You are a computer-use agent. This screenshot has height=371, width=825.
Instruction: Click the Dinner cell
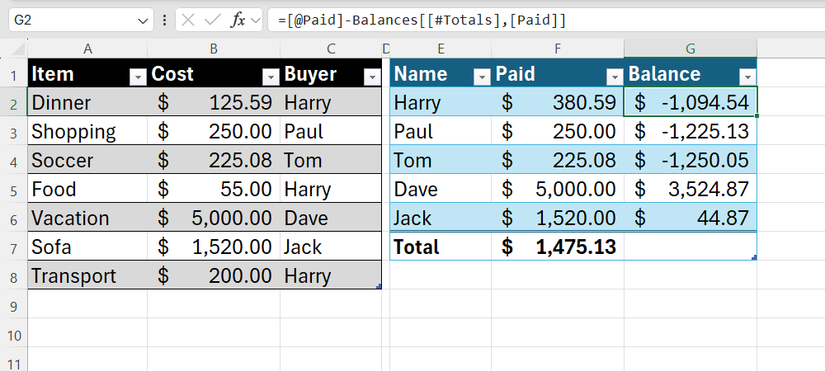click(x=87, y=103)
